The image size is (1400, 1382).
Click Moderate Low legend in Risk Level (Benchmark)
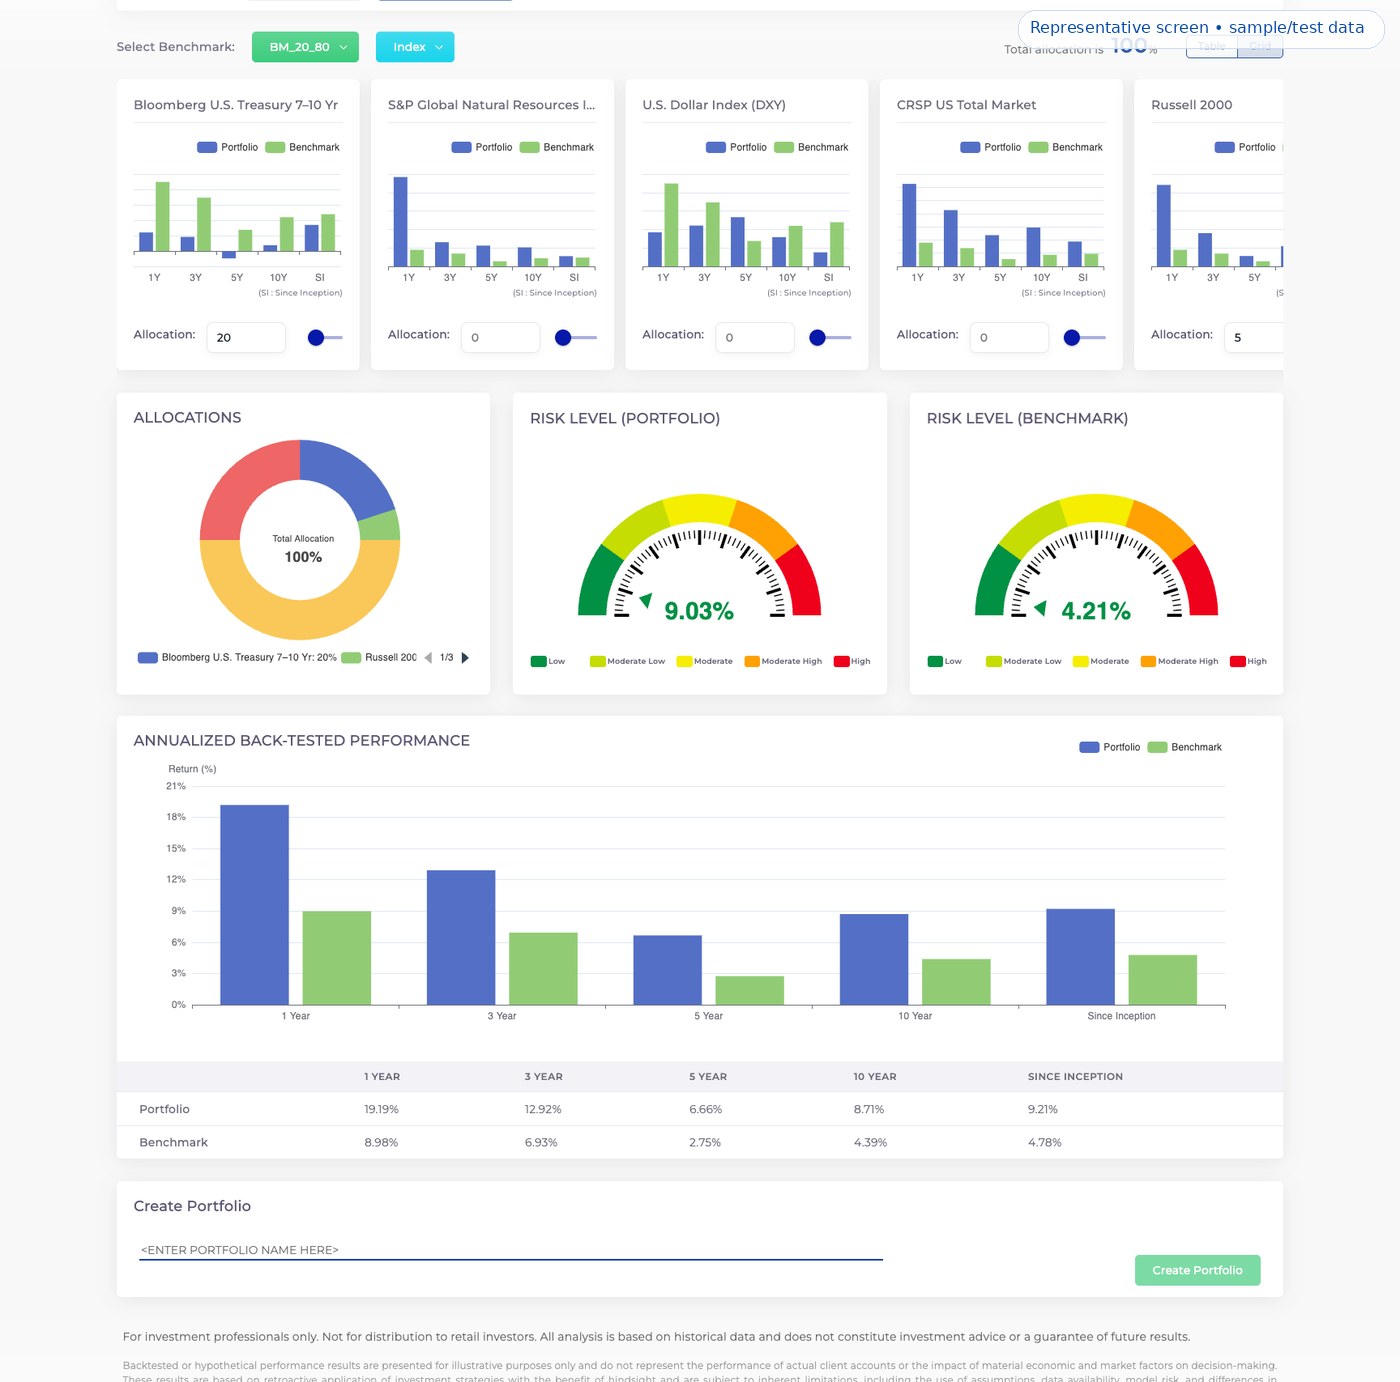(1024, 661)
